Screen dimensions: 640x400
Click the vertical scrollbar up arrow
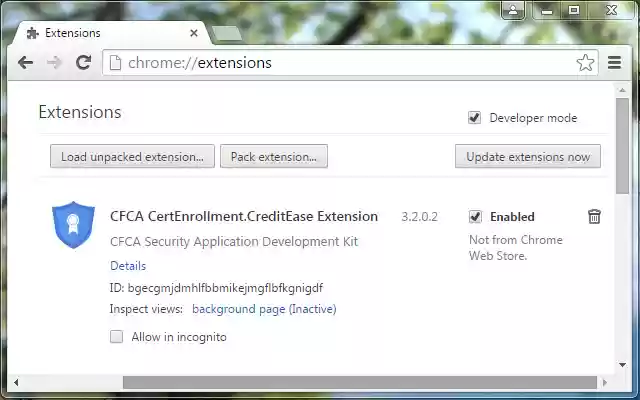click(622, 90)
